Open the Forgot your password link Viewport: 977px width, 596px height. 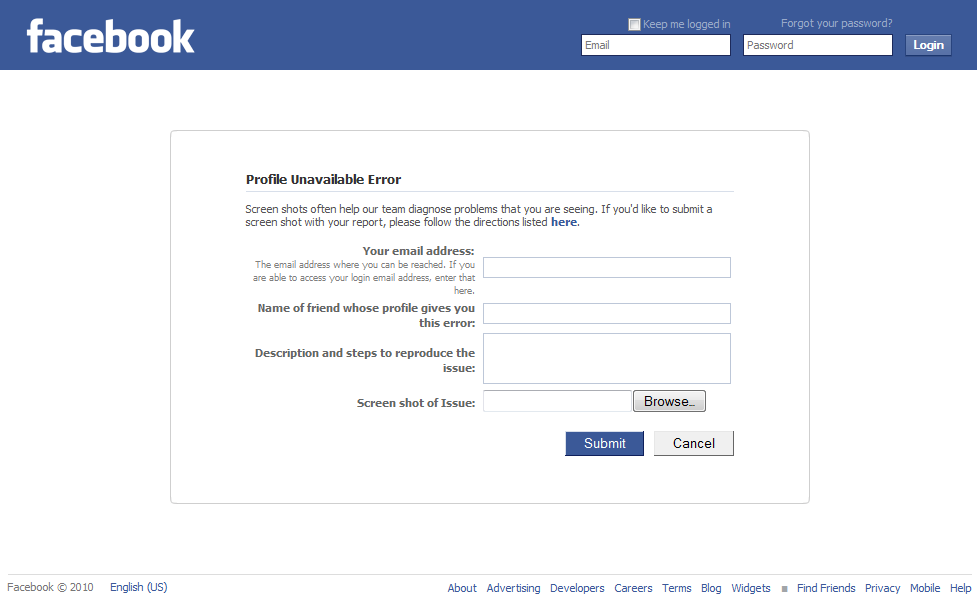coord(836,23)
